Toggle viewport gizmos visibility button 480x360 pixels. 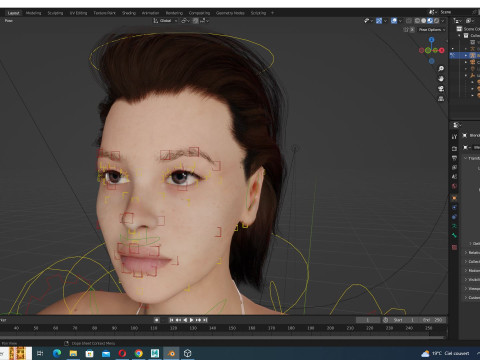(x=379, y=21)
